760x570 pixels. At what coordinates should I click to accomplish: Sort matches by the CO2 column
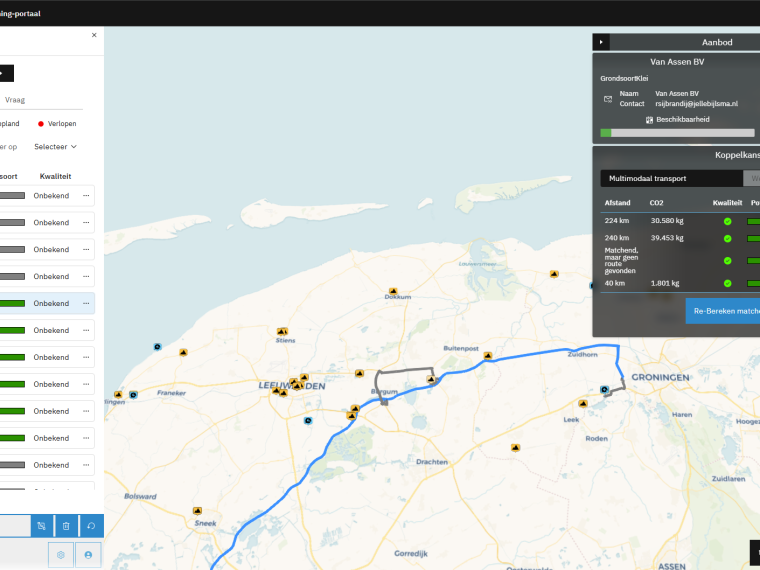(656, 203)
